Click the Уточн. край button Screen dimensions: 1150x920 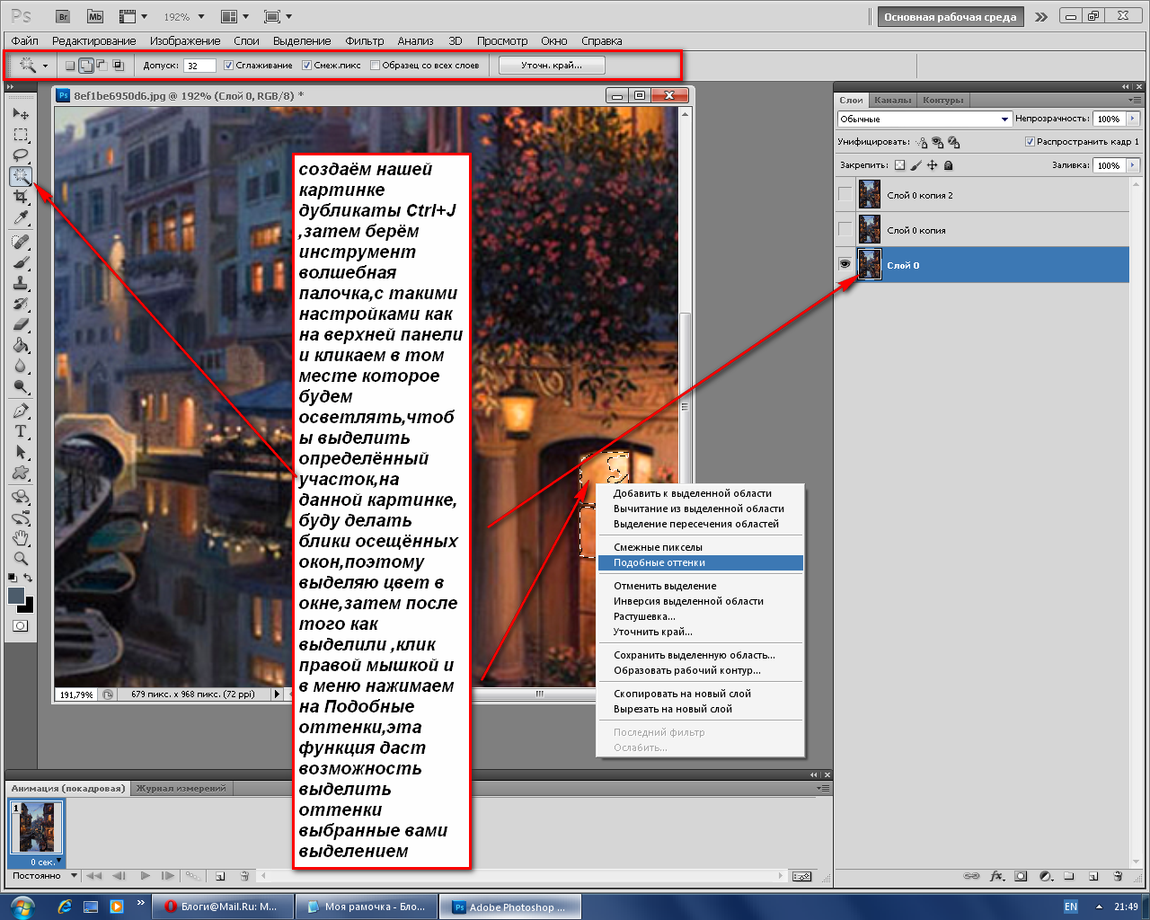point(552,65)
